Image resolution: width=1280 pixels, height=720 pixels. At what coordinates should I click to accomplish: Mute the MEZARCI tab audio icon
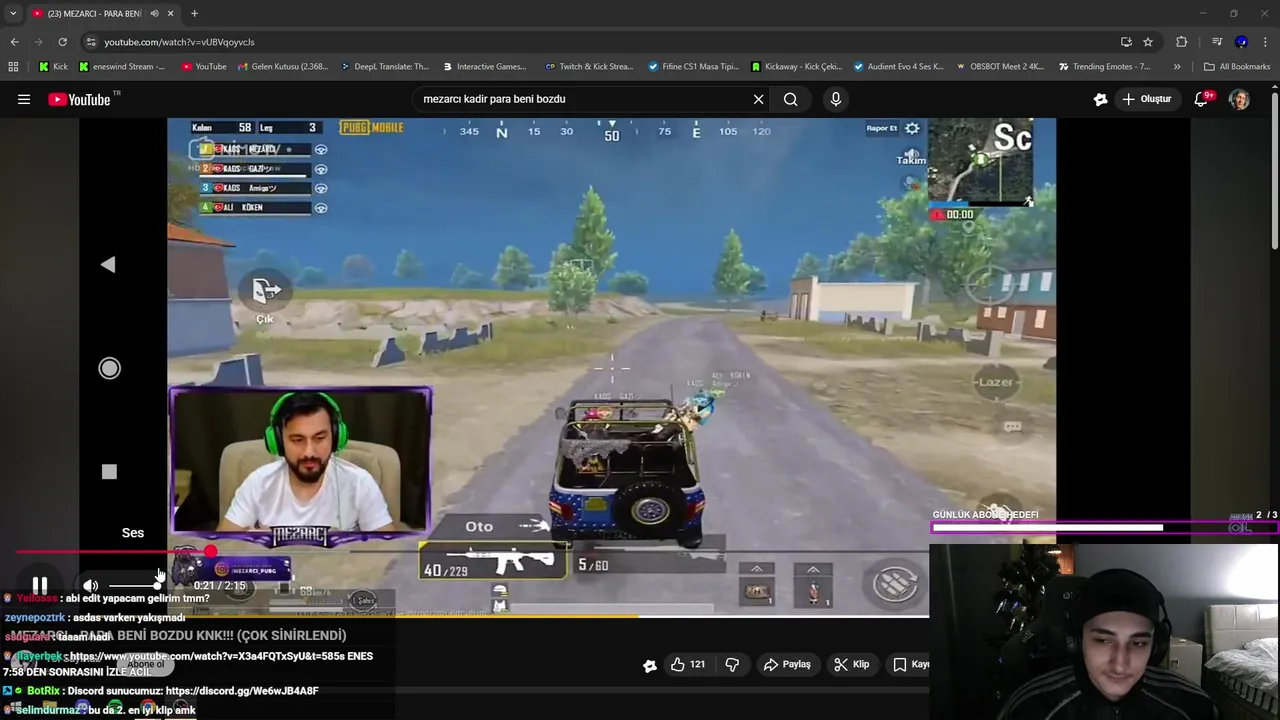click(x=154, y=13)
